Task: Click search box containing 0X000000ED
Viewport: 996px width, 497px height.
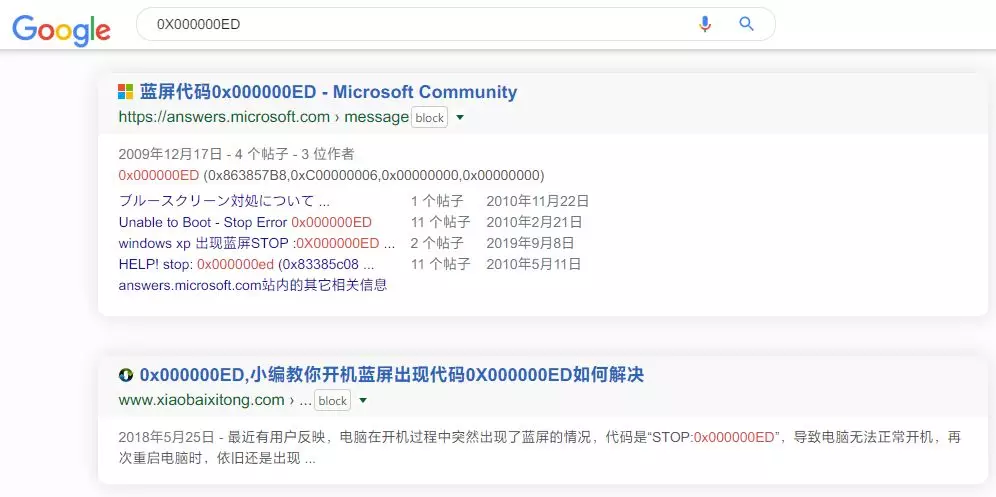Action: (x=455, y=24)
